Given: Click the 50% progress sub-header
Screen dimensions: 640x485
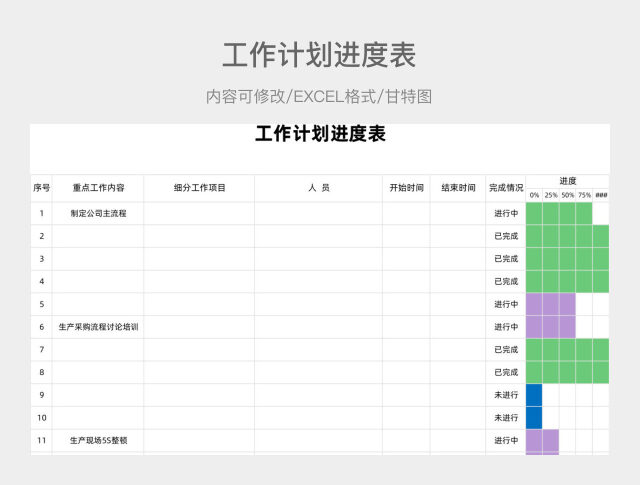Looking at the screenshot, I should [x=567, y=195].
